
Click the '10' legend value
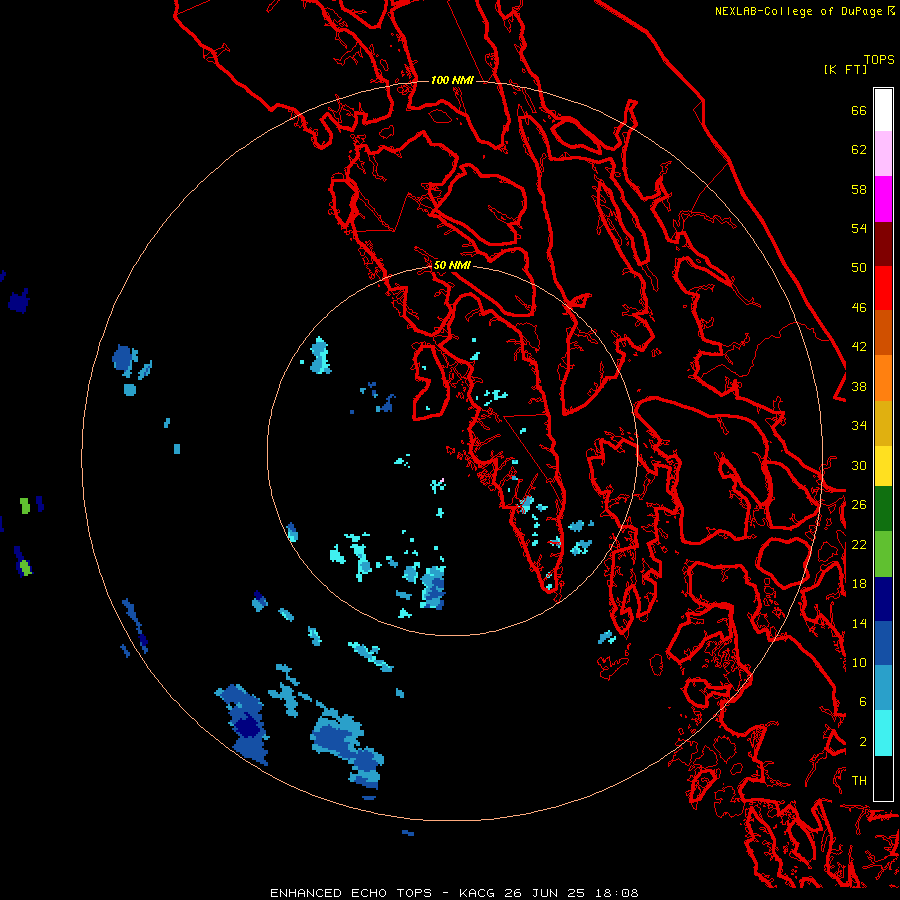(x=859, y=662)
